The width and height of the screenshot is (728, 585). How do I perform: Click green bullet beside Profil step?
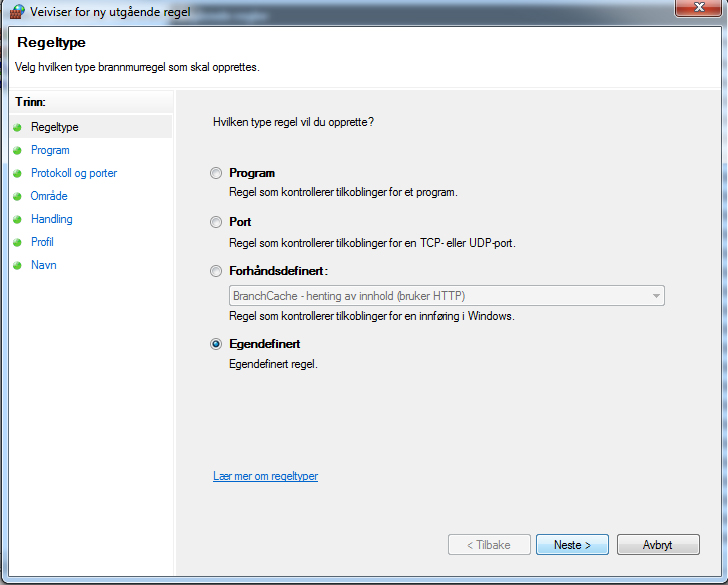(18, 242)
